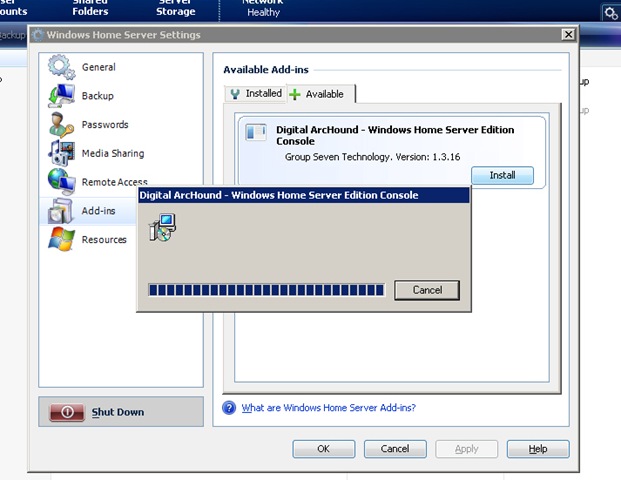The image size is (621, 480).
Task: Click OK in Settings dialog
Action: tap(324, 449)
